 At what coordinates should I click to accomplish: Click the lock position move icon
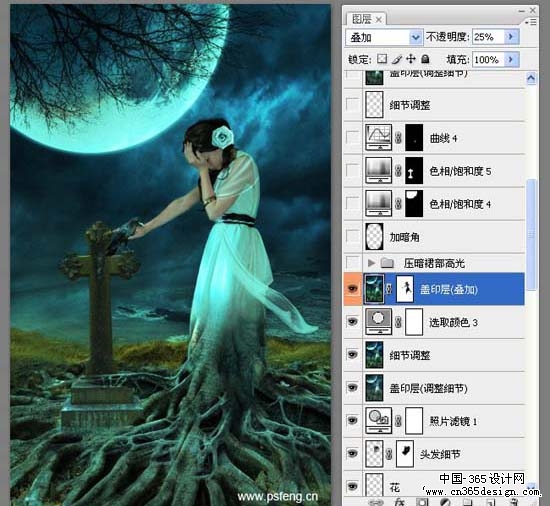coord(411,59)
